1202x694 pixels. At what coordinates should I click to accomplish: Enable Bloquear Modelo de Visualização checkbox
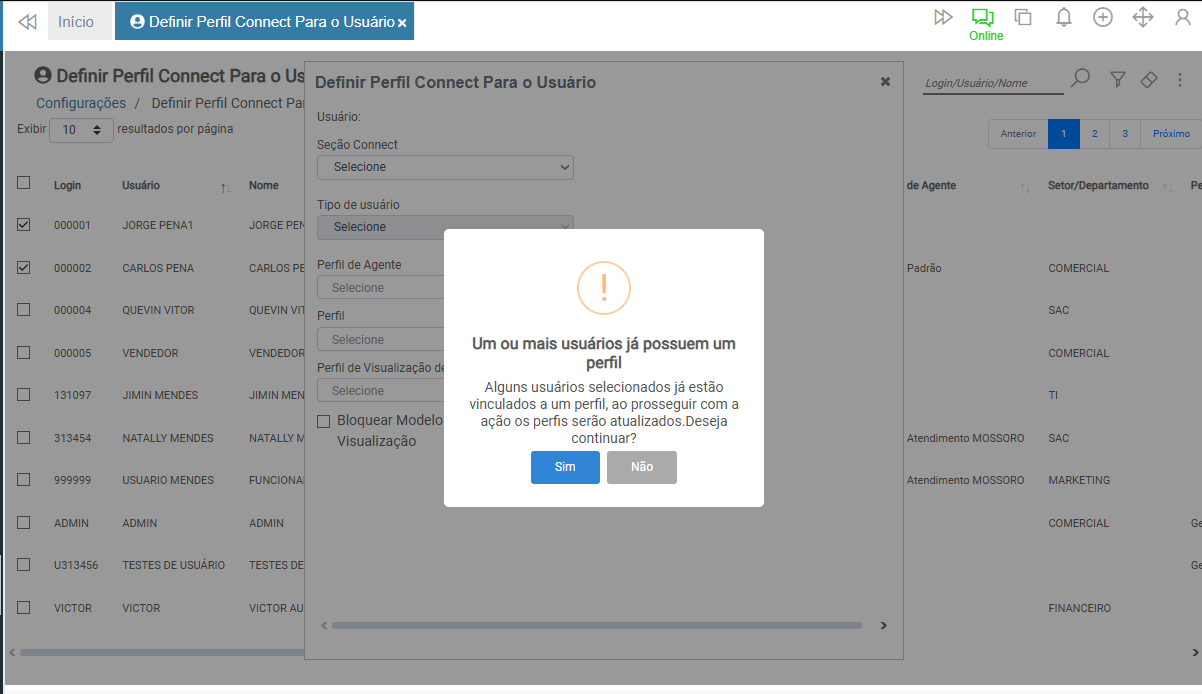click(x=323, y=421)
